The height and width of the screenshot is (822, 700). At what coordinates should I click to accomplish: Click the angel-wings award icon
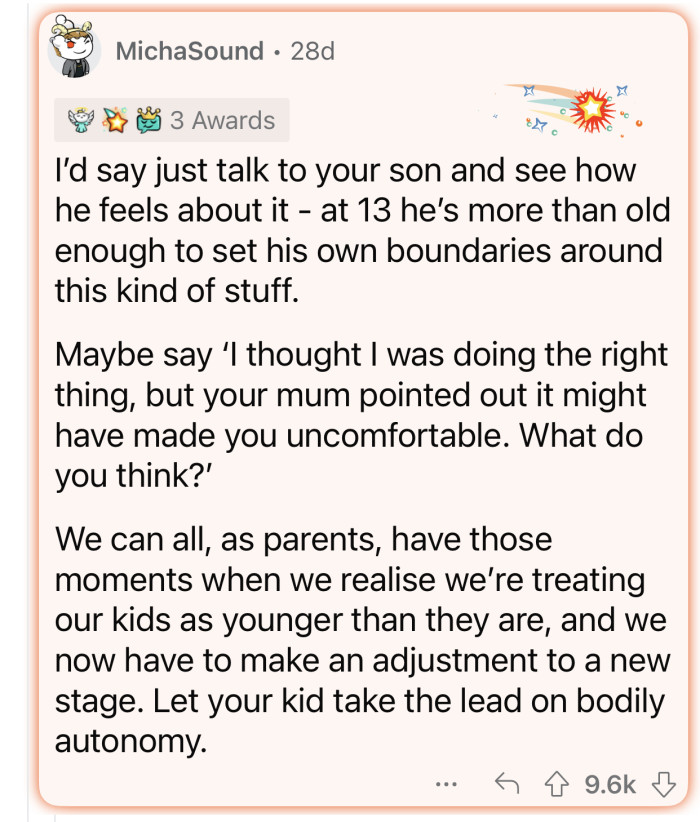(x=78, y=121)
